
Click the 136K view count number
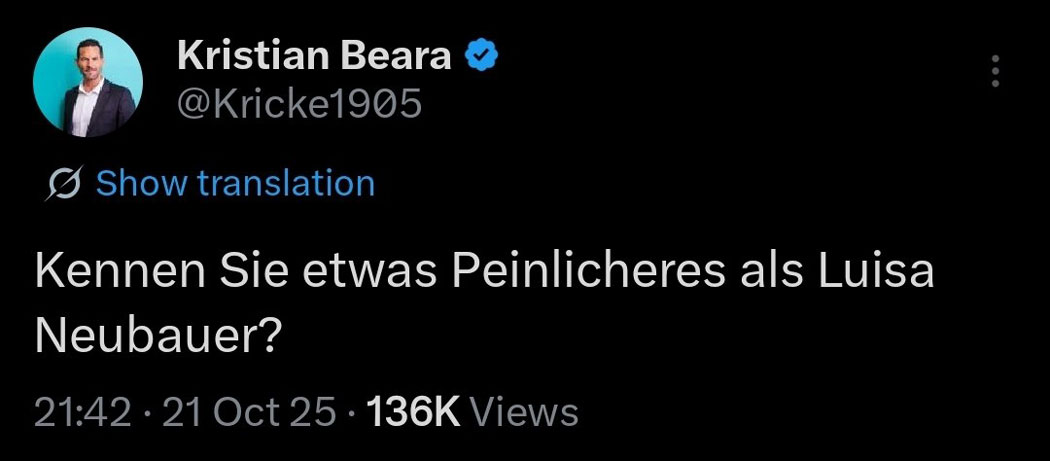coord(412,411)
